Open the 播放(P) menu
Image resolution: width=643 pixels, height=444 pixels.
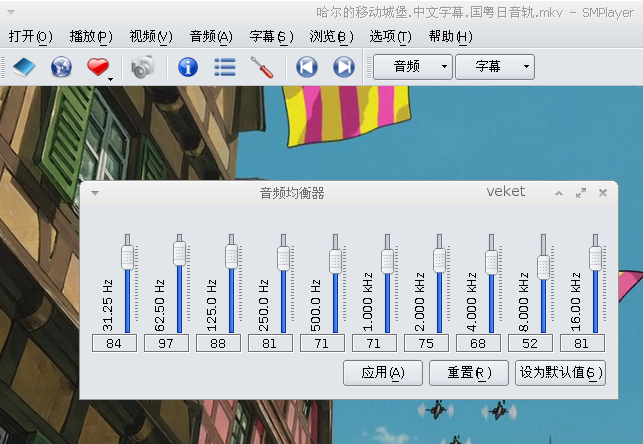[x=91, y=37]
